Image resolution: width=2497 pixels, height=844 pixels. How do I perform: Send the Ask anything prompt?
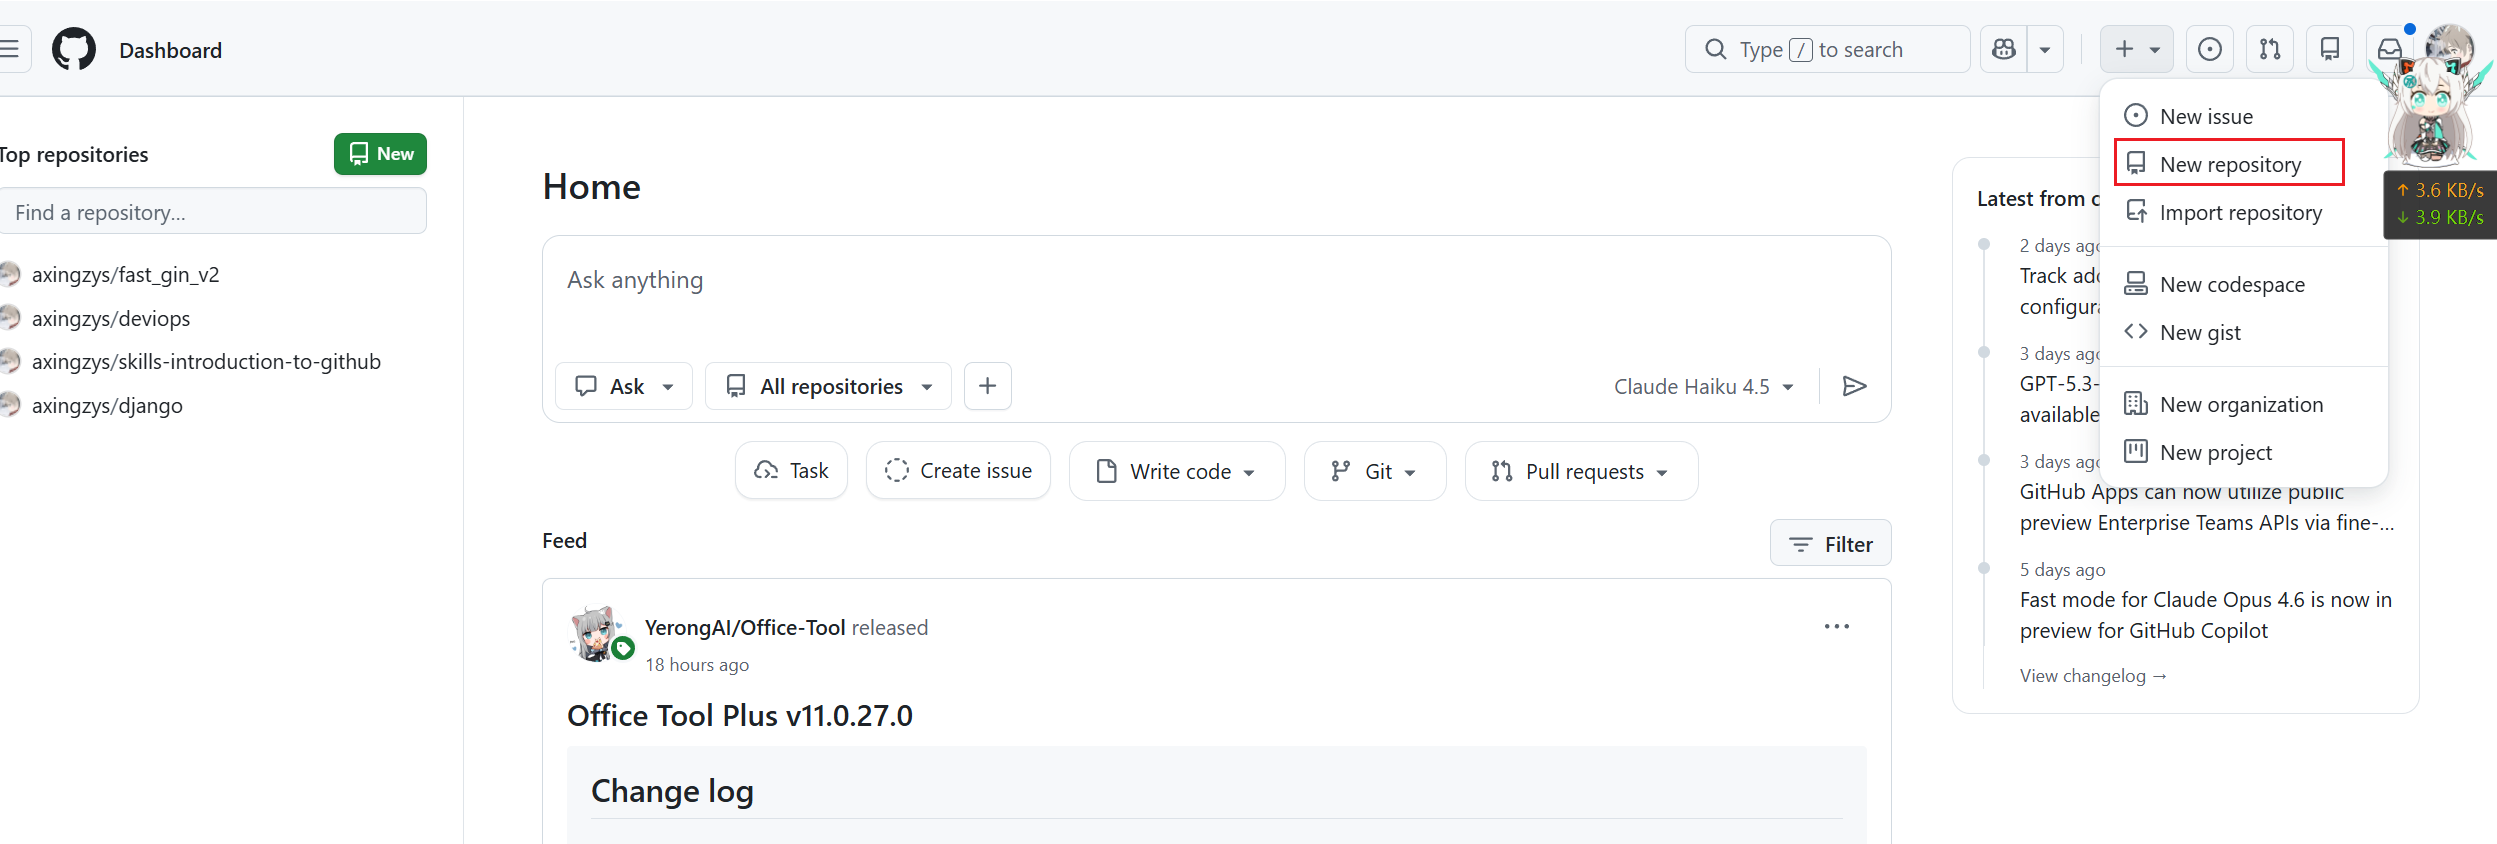coord(1854,386)
